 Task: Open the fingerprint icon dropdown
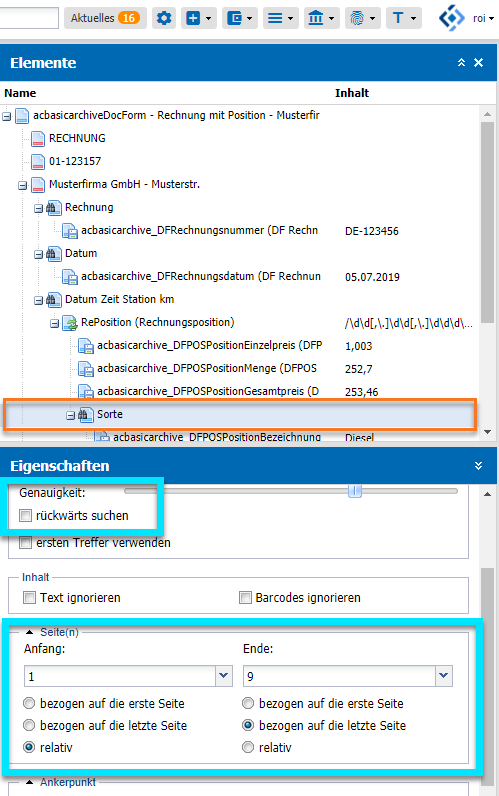point(362,18)
